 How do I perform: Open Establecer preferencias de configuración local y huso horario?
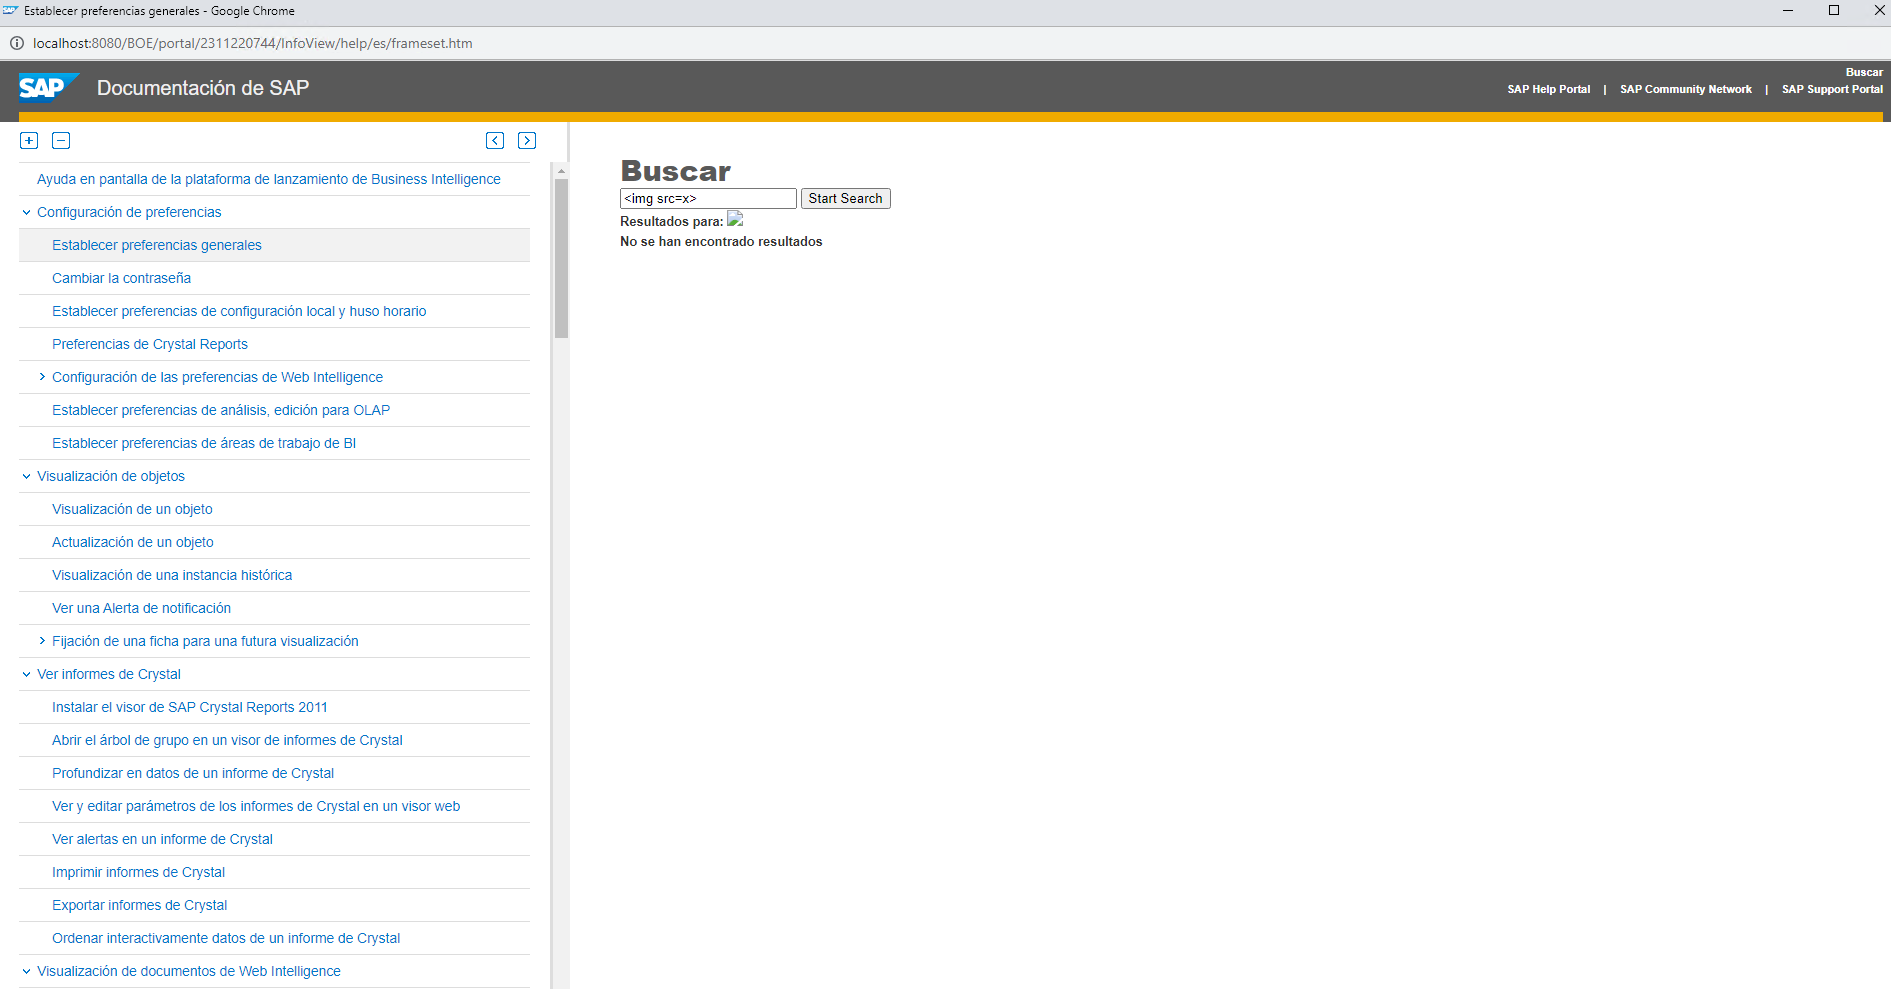239,311
